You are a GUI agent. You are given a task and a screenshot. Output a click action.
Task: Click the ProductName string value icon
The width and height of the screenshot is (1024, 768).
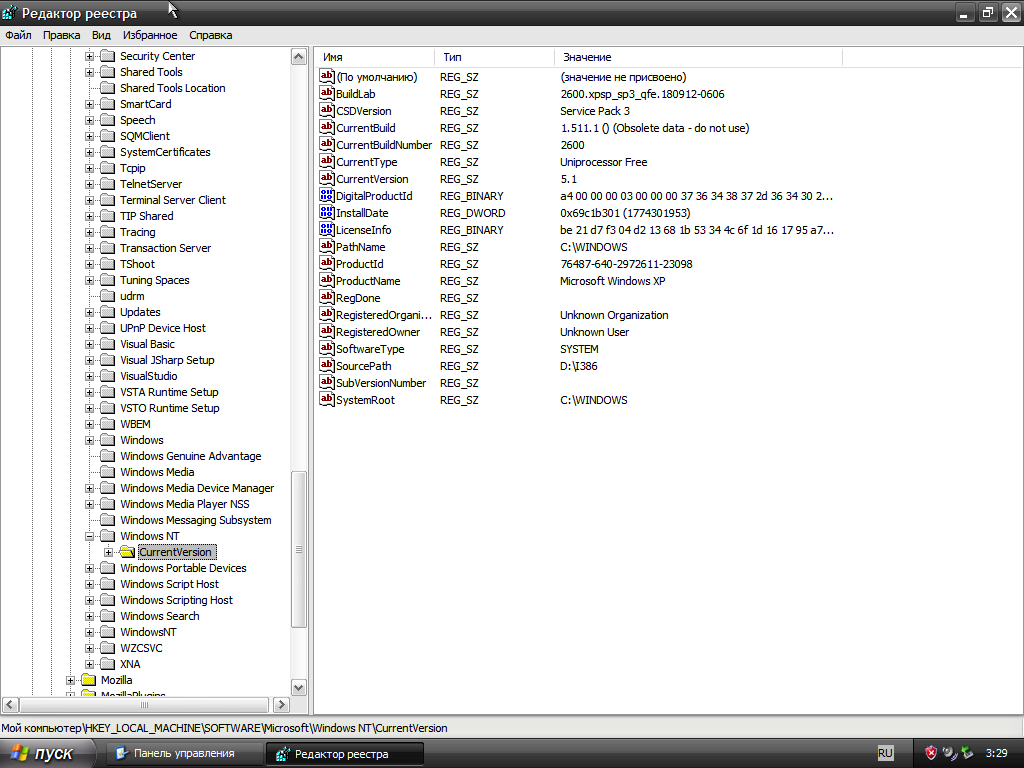coord(327,280)
